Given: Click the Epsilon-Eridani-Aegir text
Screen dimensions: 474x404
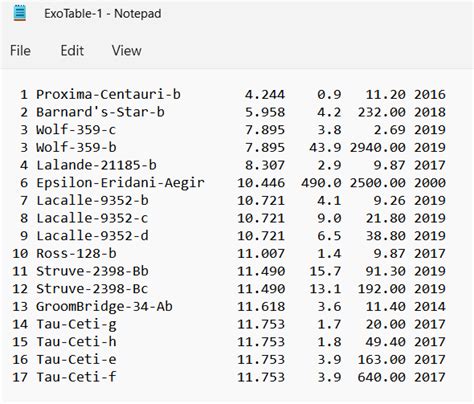Looking at the screenshot, I should pyautogui.click(x=120, y=183).
